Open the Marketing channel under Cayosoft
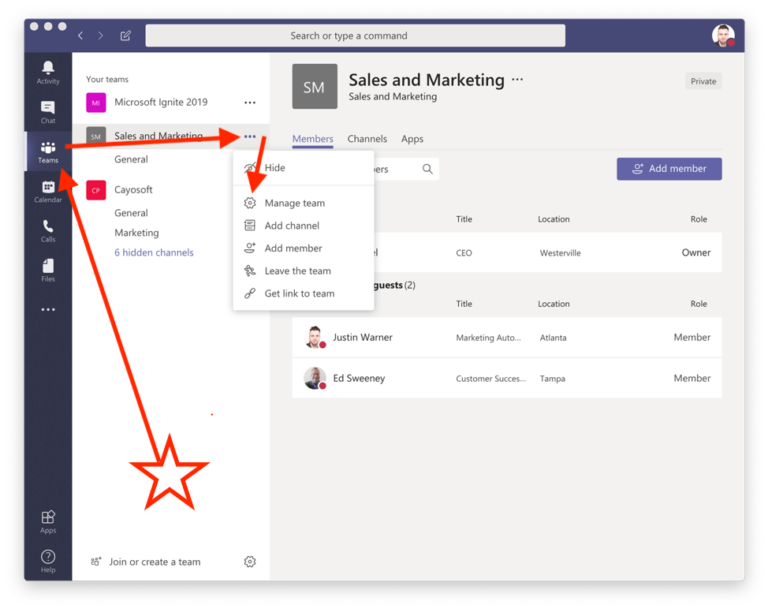768x609 pixels. point(136,232)
